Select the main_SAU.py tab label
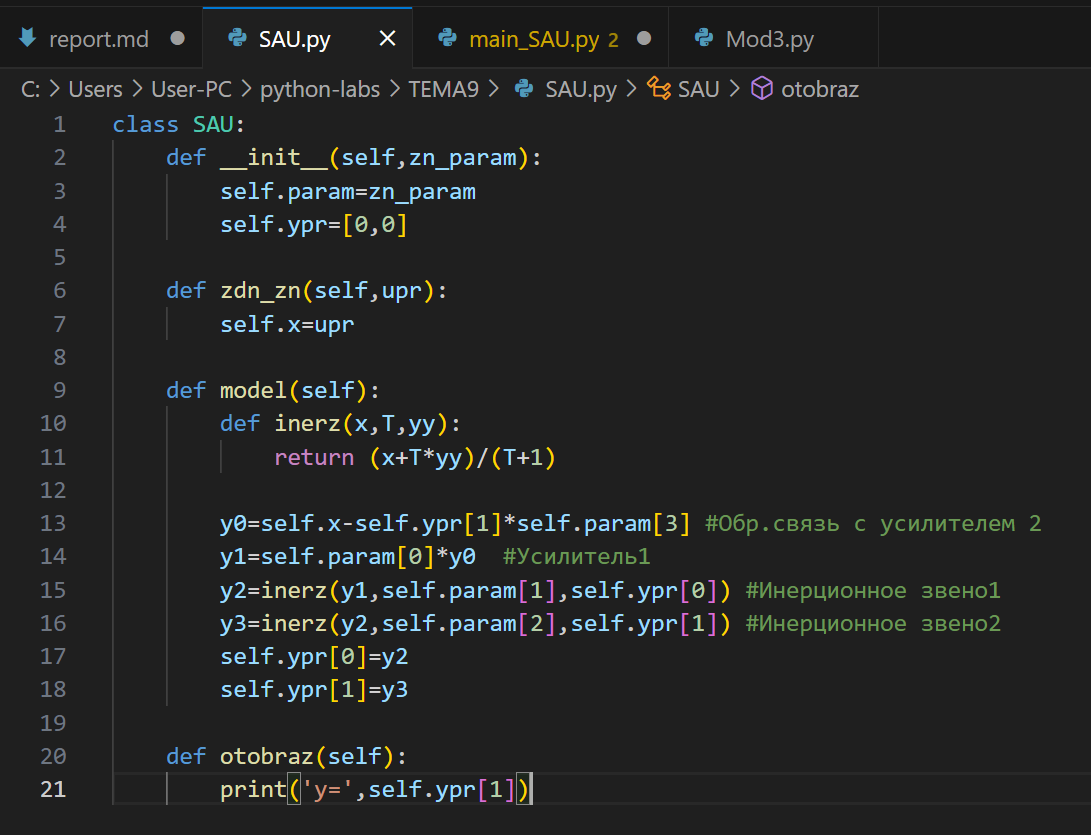Screen dimensions: 1091x835 [x=533, y=39]
